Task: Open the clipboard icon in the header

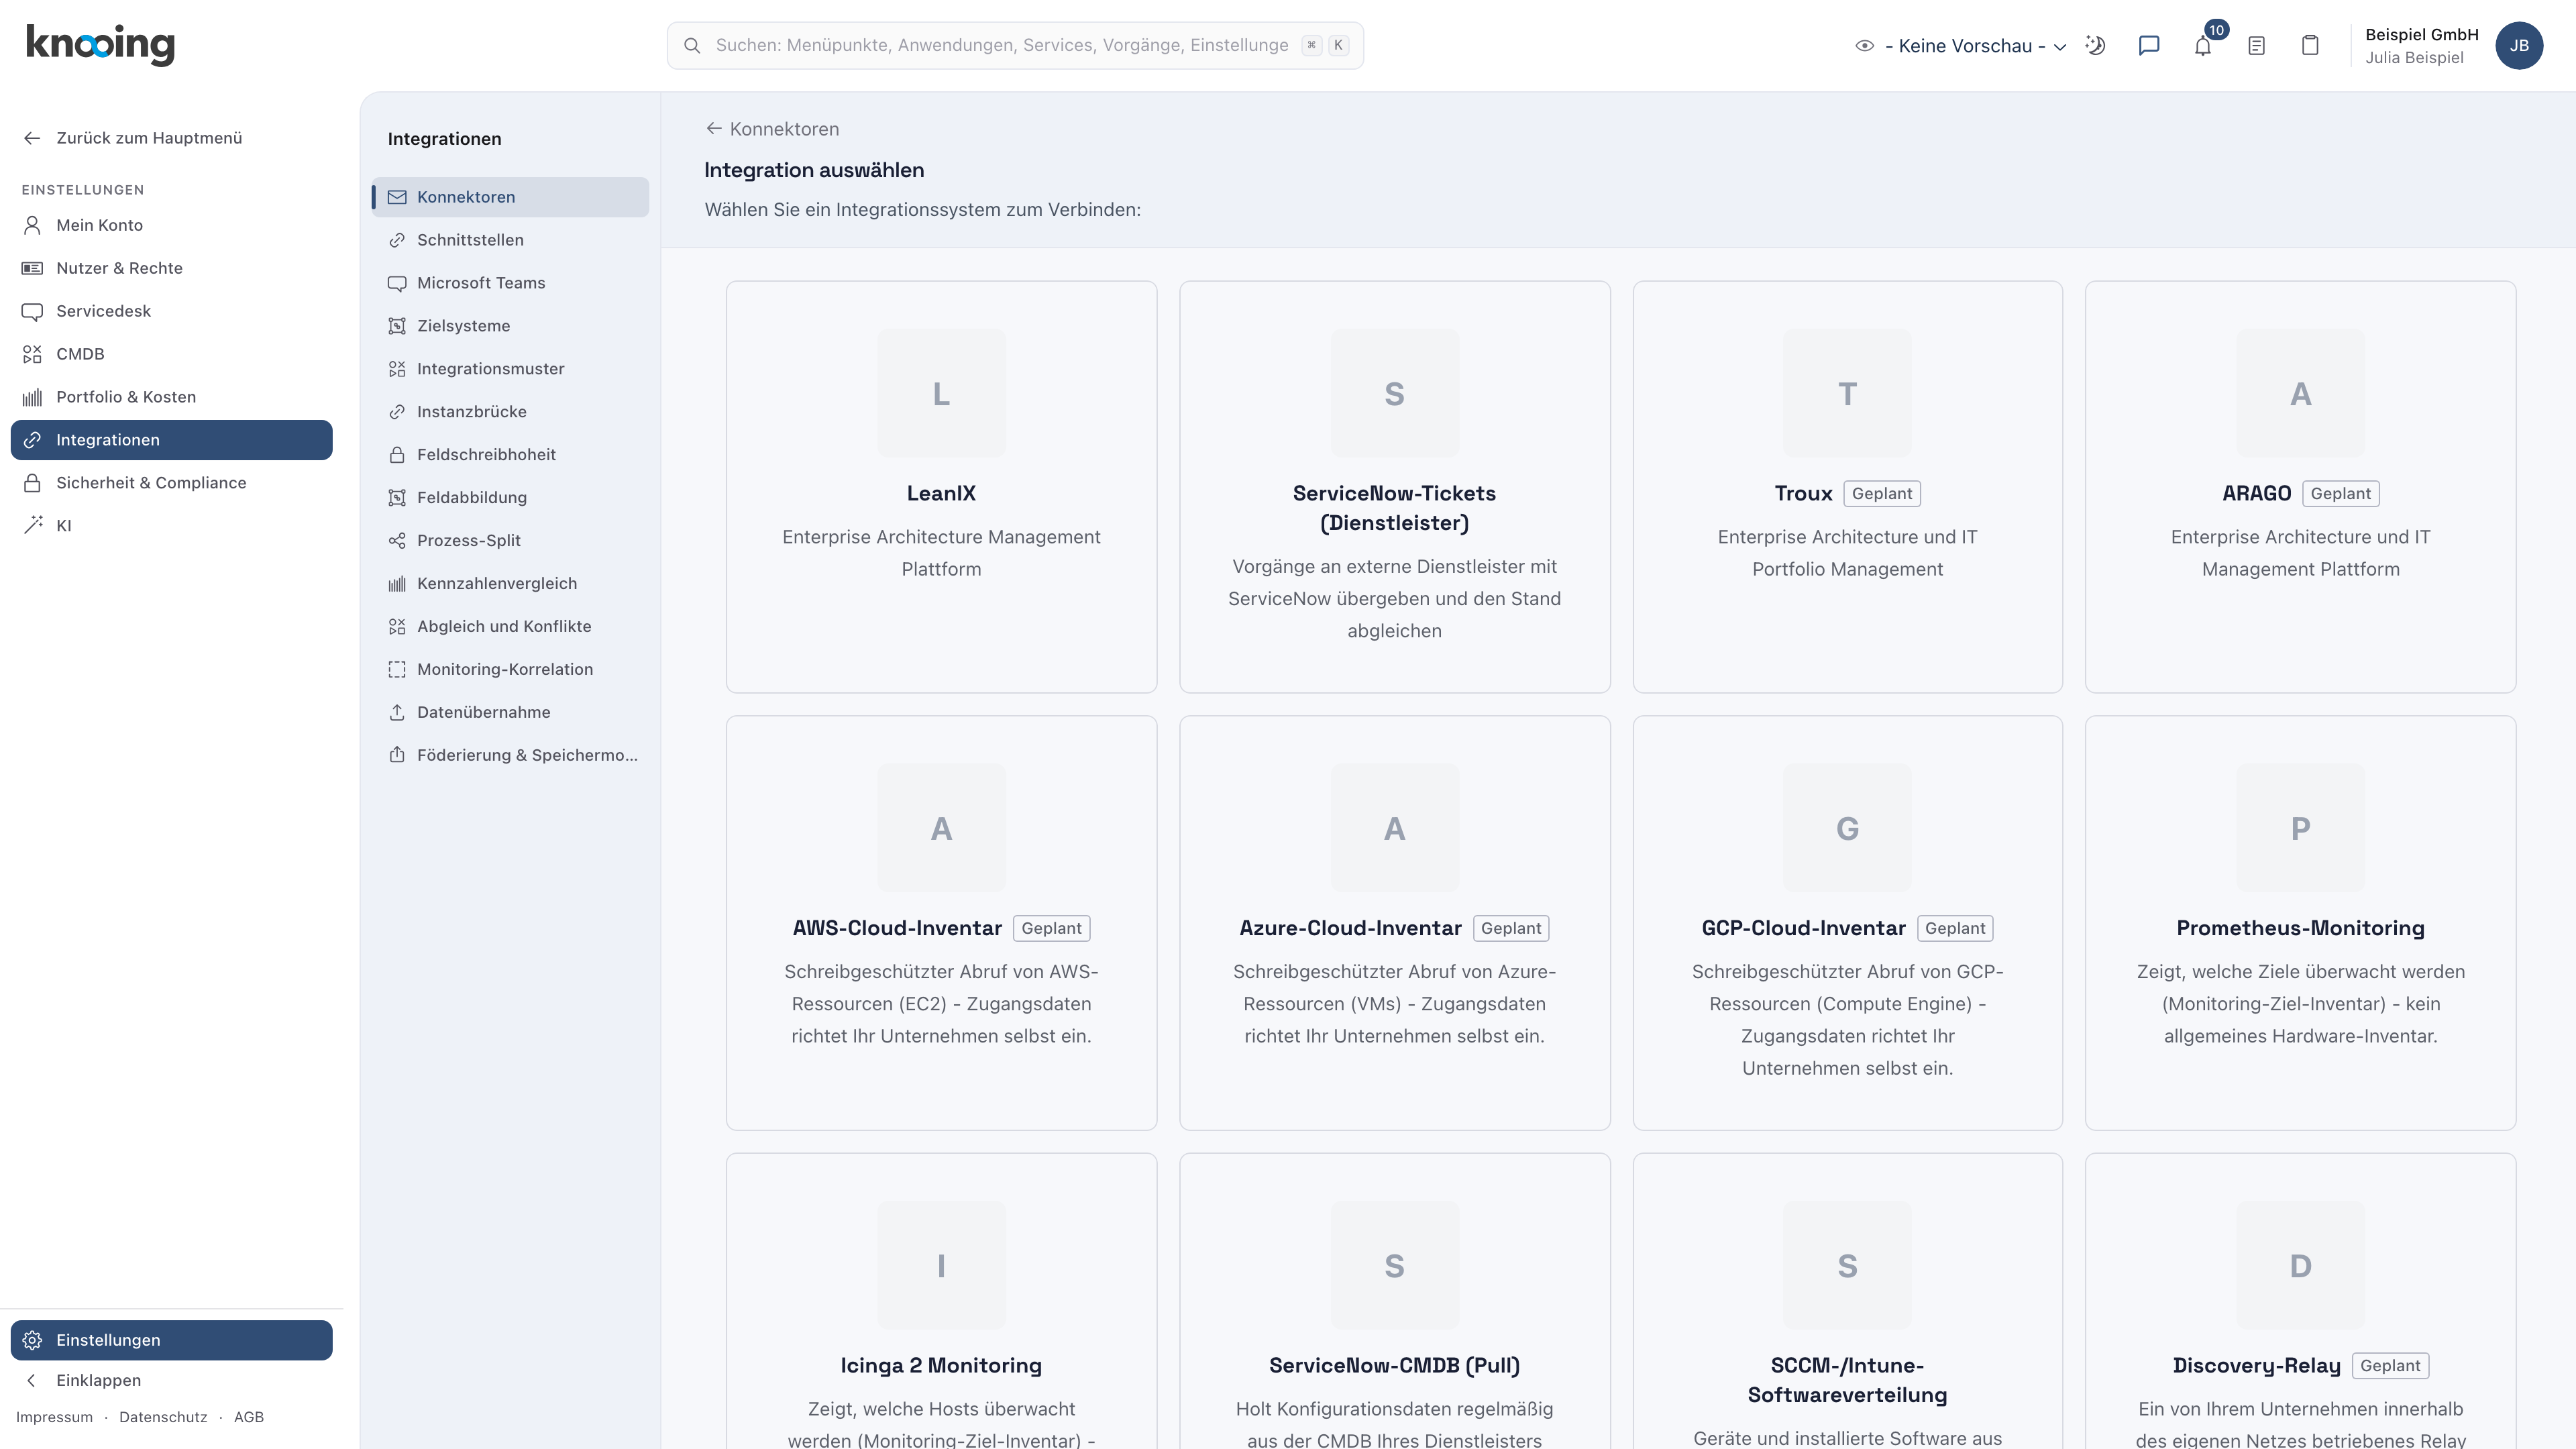Action: 2310,46
